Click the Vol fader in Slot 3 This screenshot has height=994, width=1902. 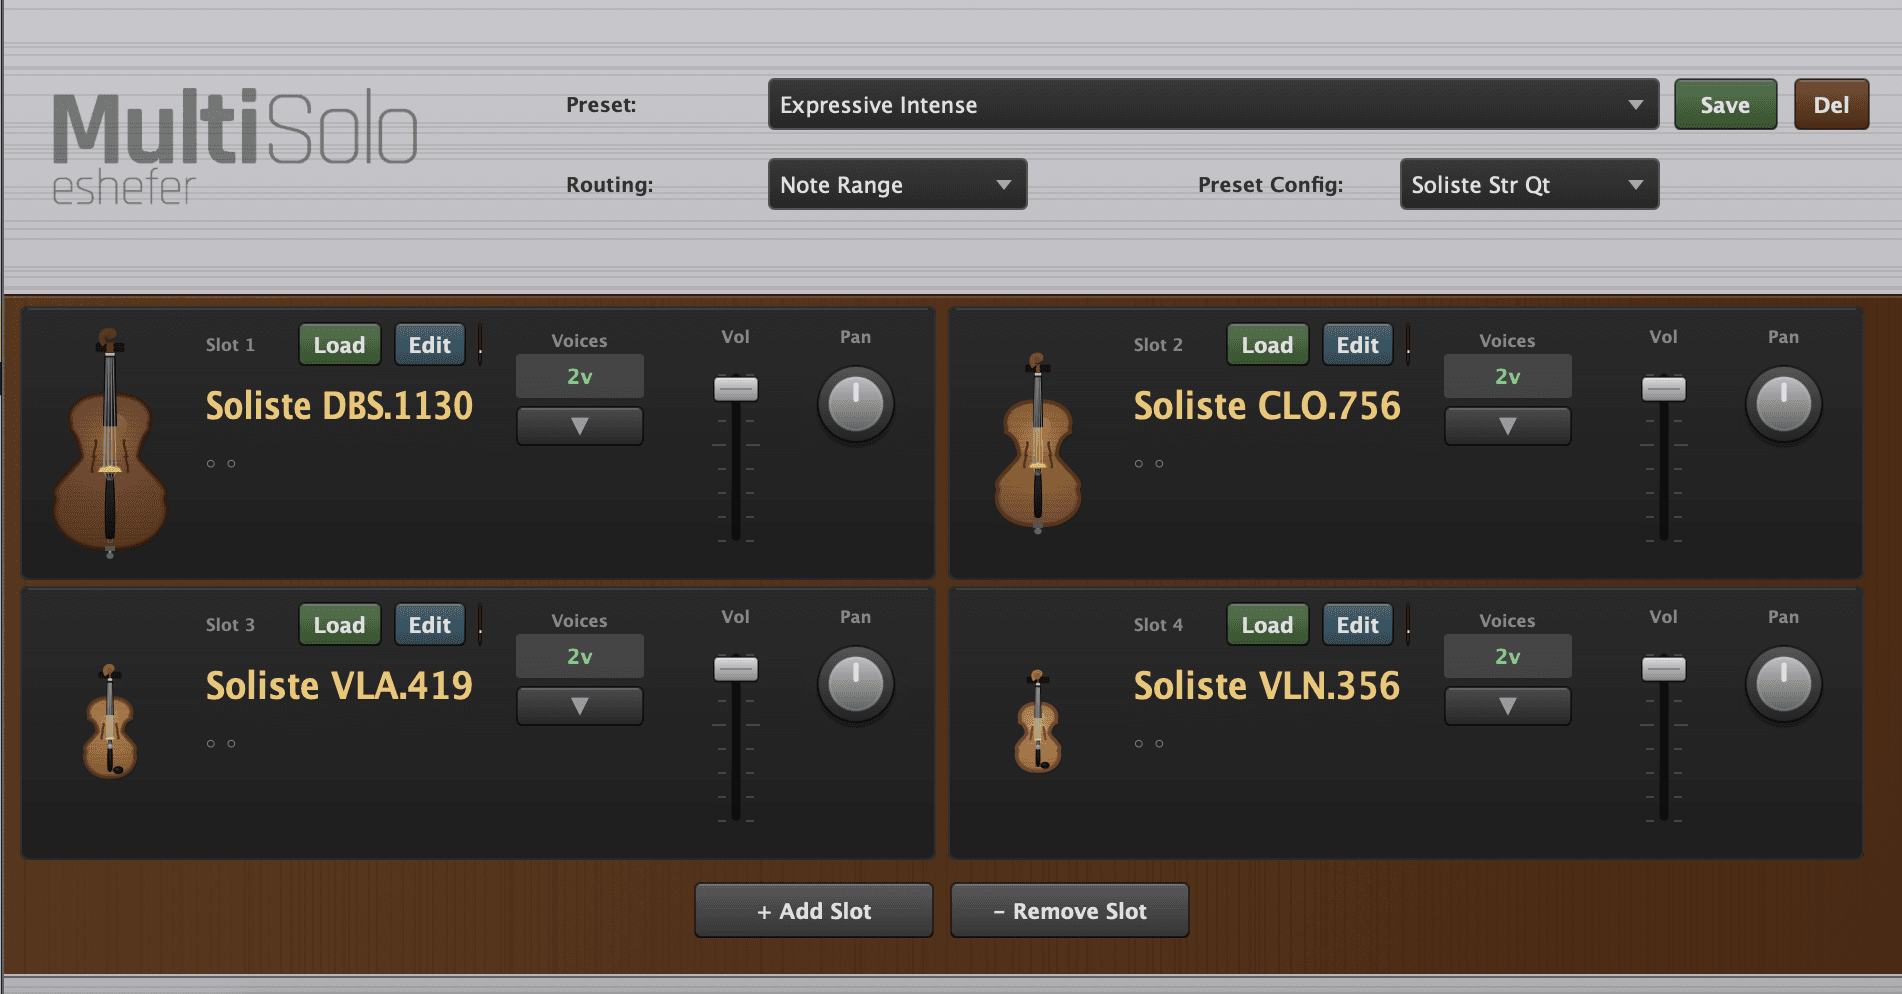pos(735,670)
